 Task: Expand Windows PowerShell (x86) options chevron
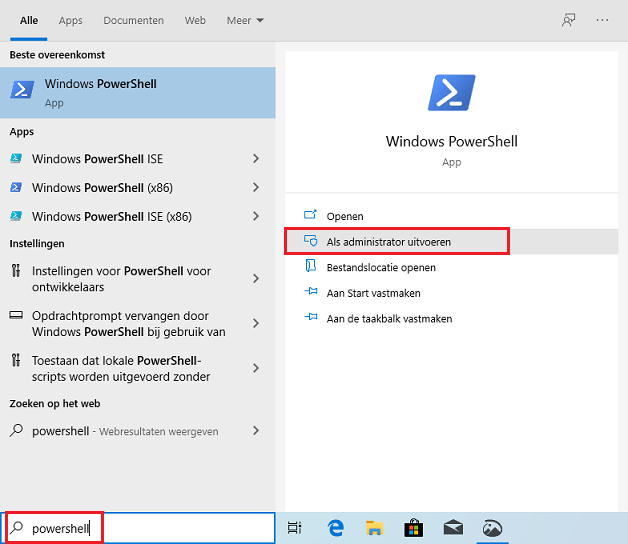[256, 187]
